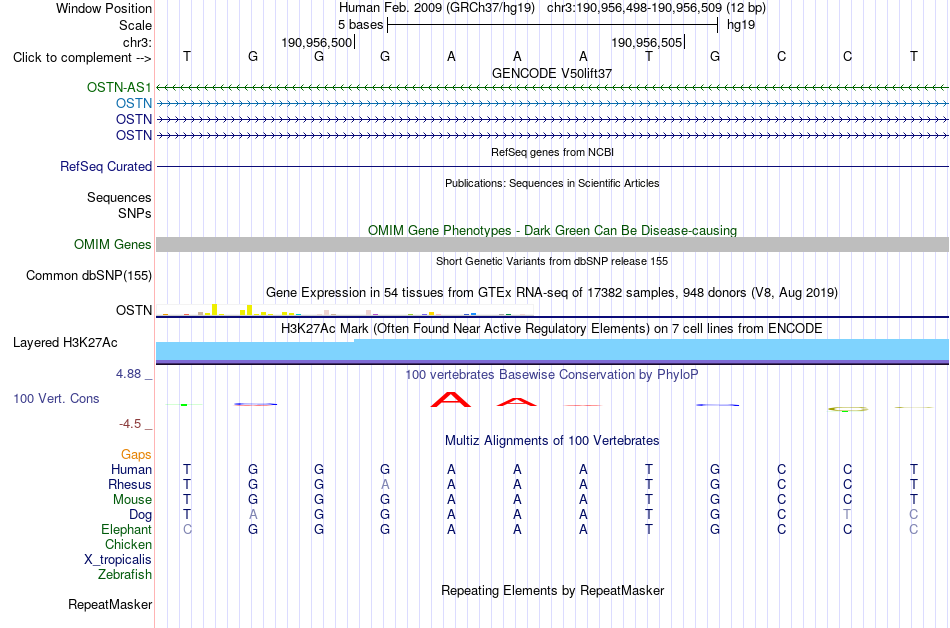This screenshot has height=628, width=950.
Task: Click the faded A in Dog row
Action: click(x=253, y=515)
